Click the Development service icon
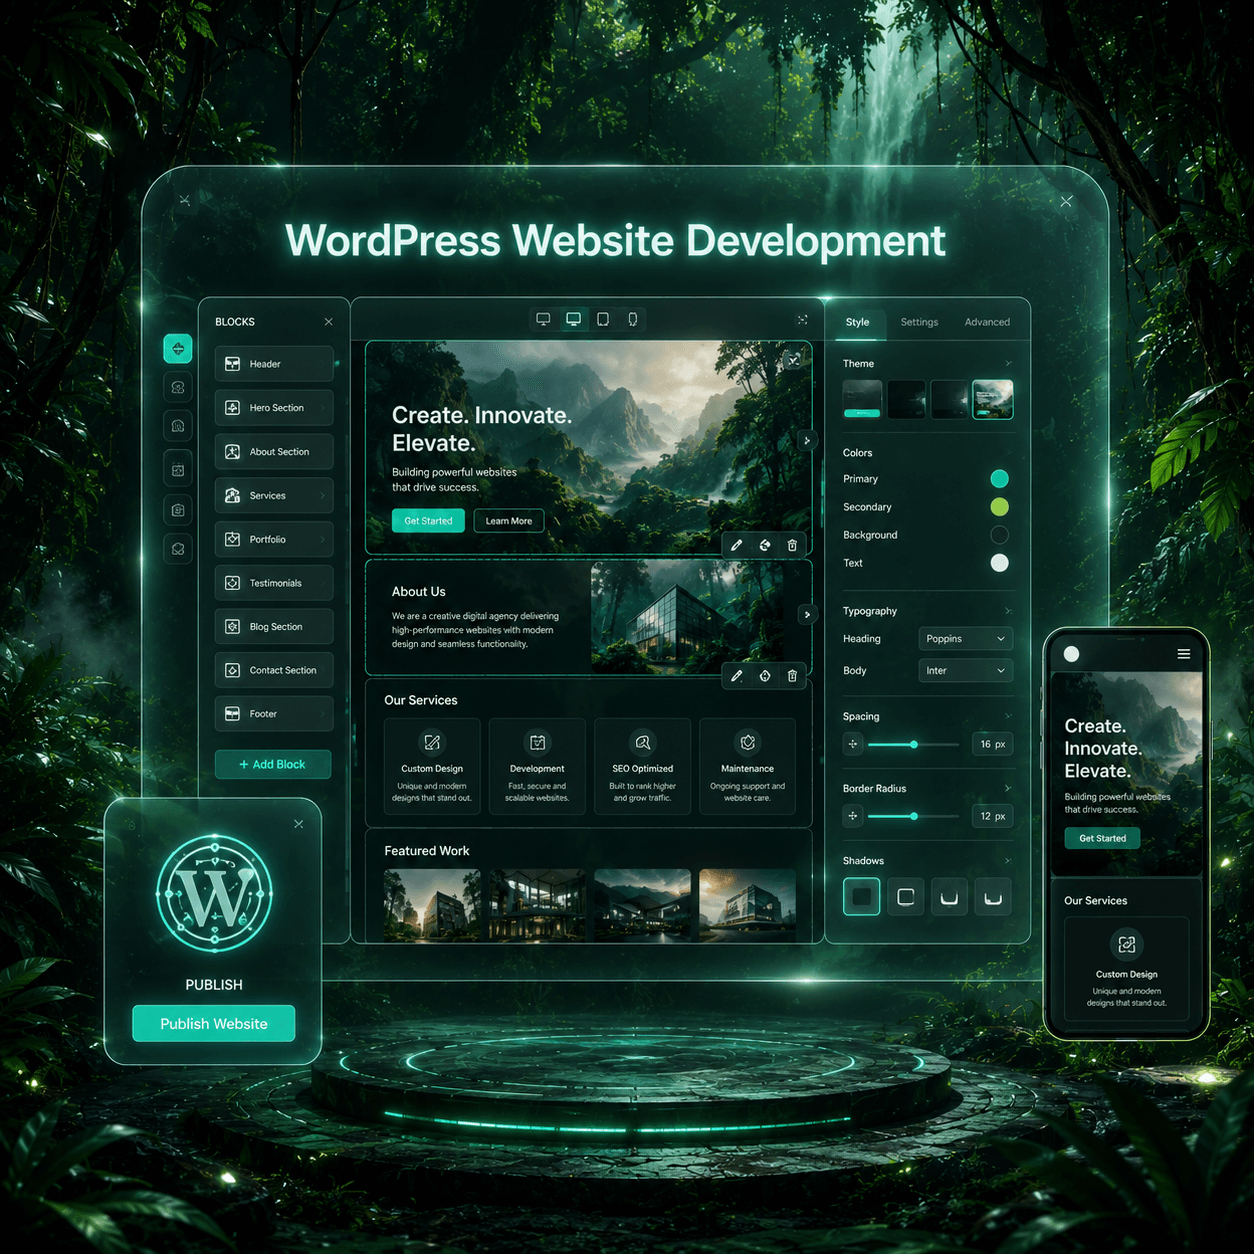 (538, 742)
